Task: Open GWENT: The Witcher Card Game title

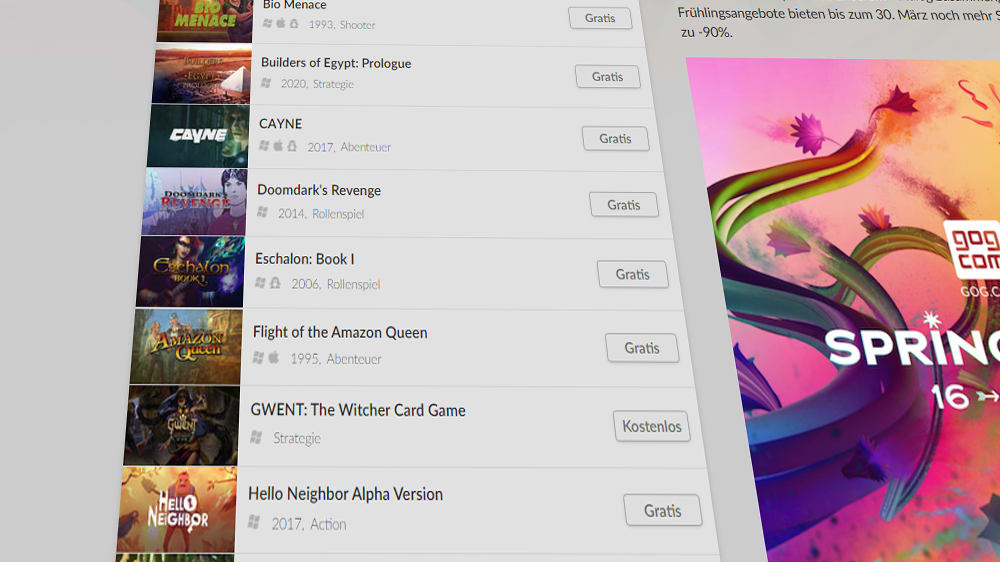Action: [358, 410]
